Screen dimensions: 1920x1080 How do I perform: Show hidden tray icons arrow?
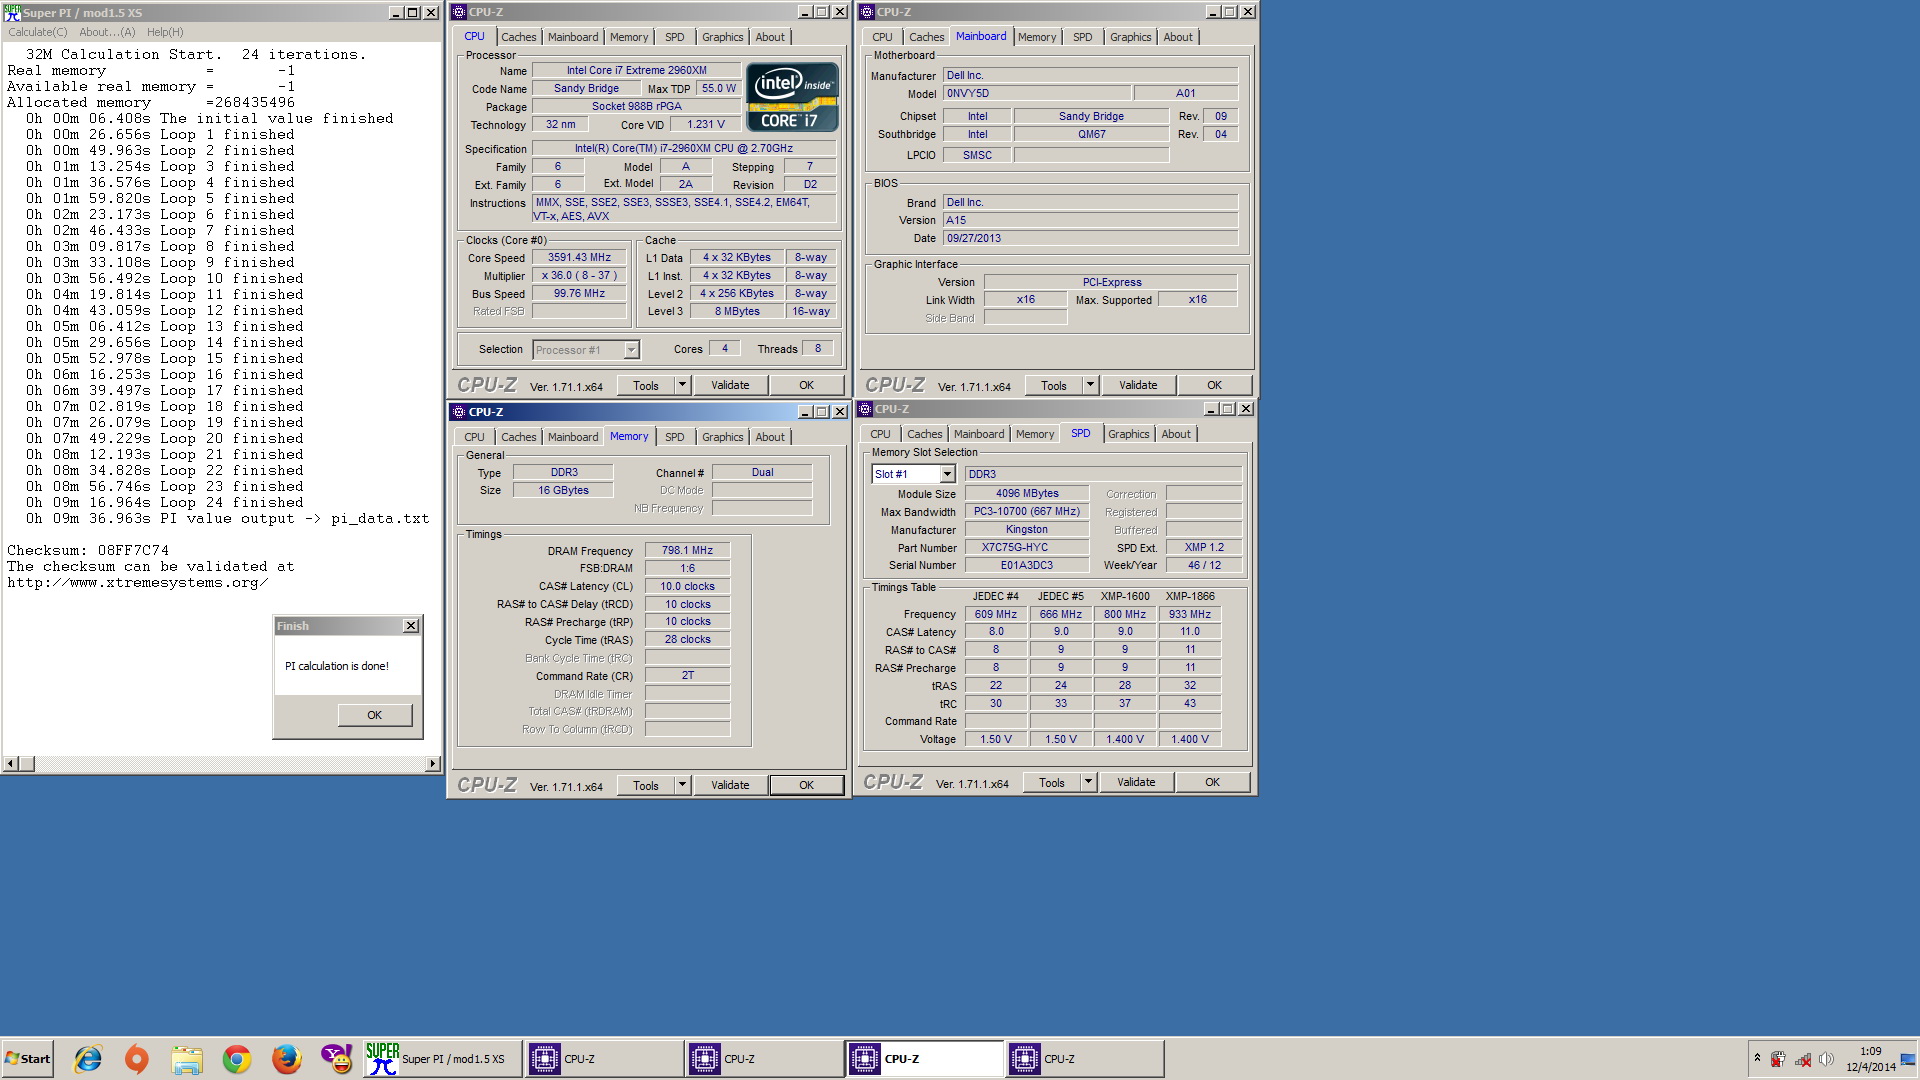pyautogui.click(x=1757, y=1058)
